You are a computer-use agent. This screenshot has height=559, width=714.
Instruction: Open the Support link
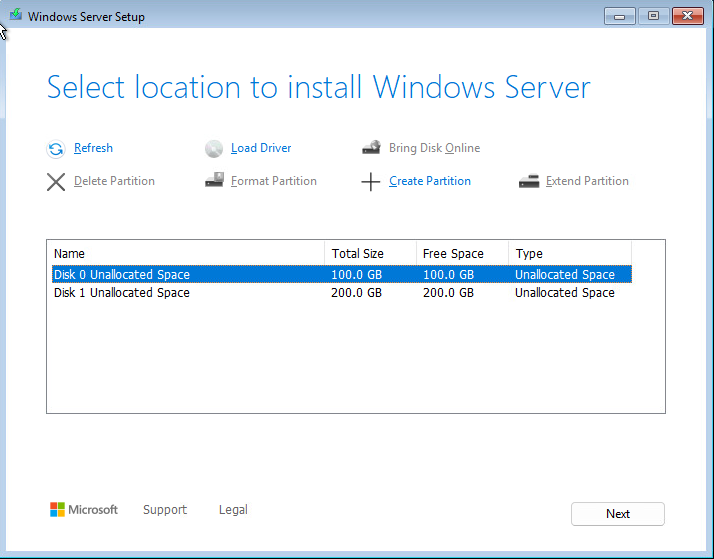pos(165,509)
